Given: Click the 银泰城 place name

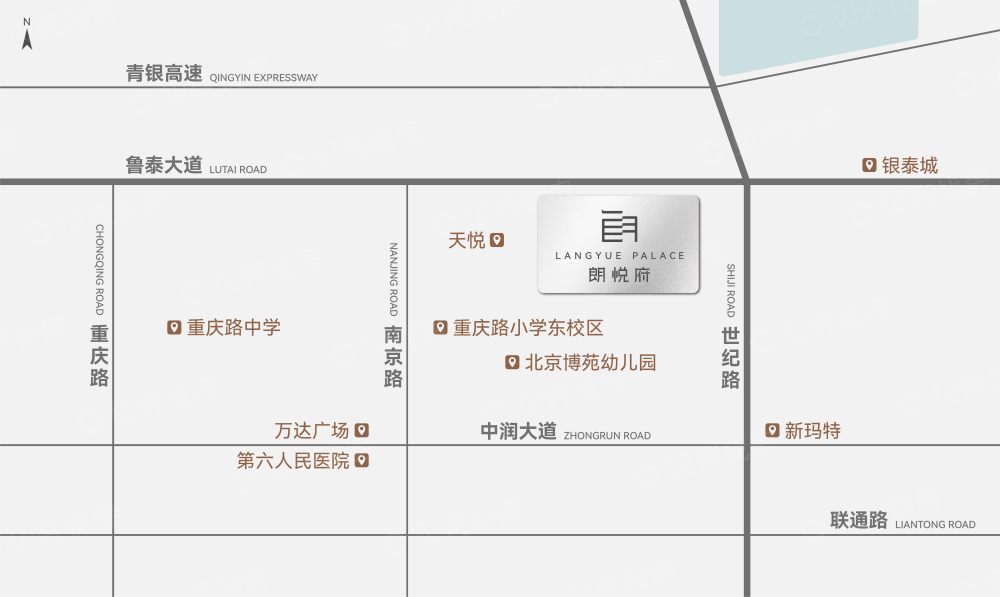Looking at the screenshot, I should coord(910,166).
